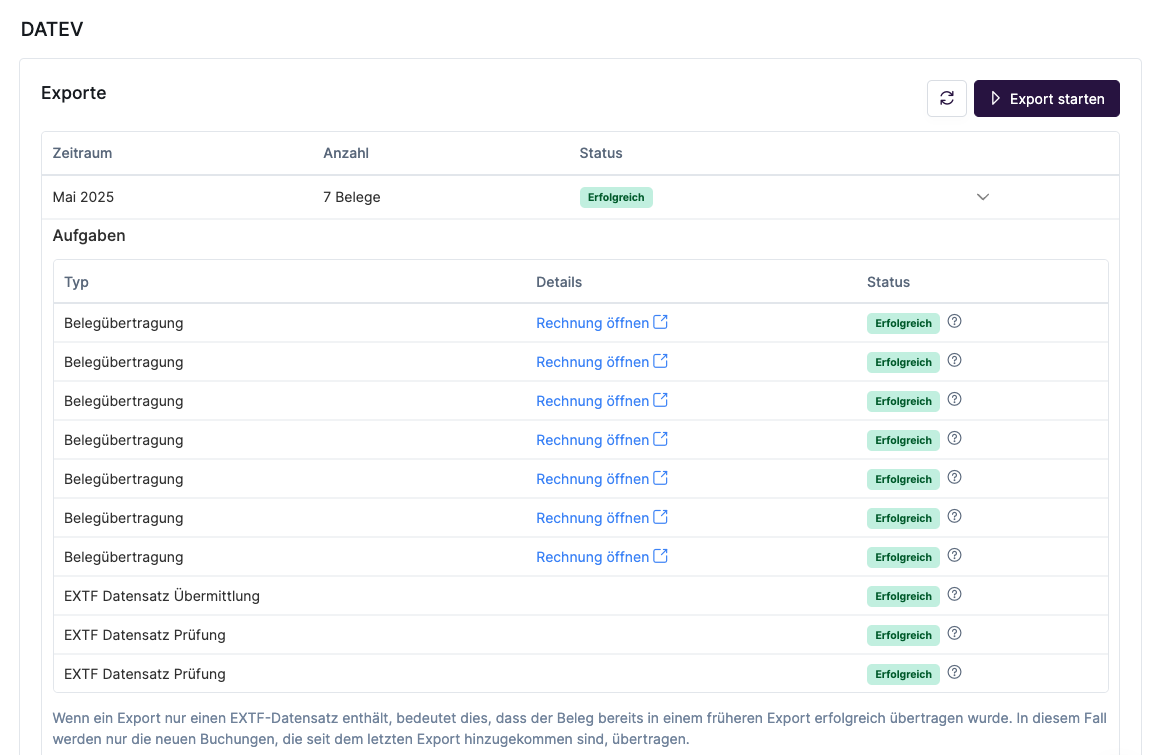The width and height of the screenshot is (1158, 755).
Task: Click Erfolgreich badge in first EXTF Prüfung row
Action: (x=903, y=635)
